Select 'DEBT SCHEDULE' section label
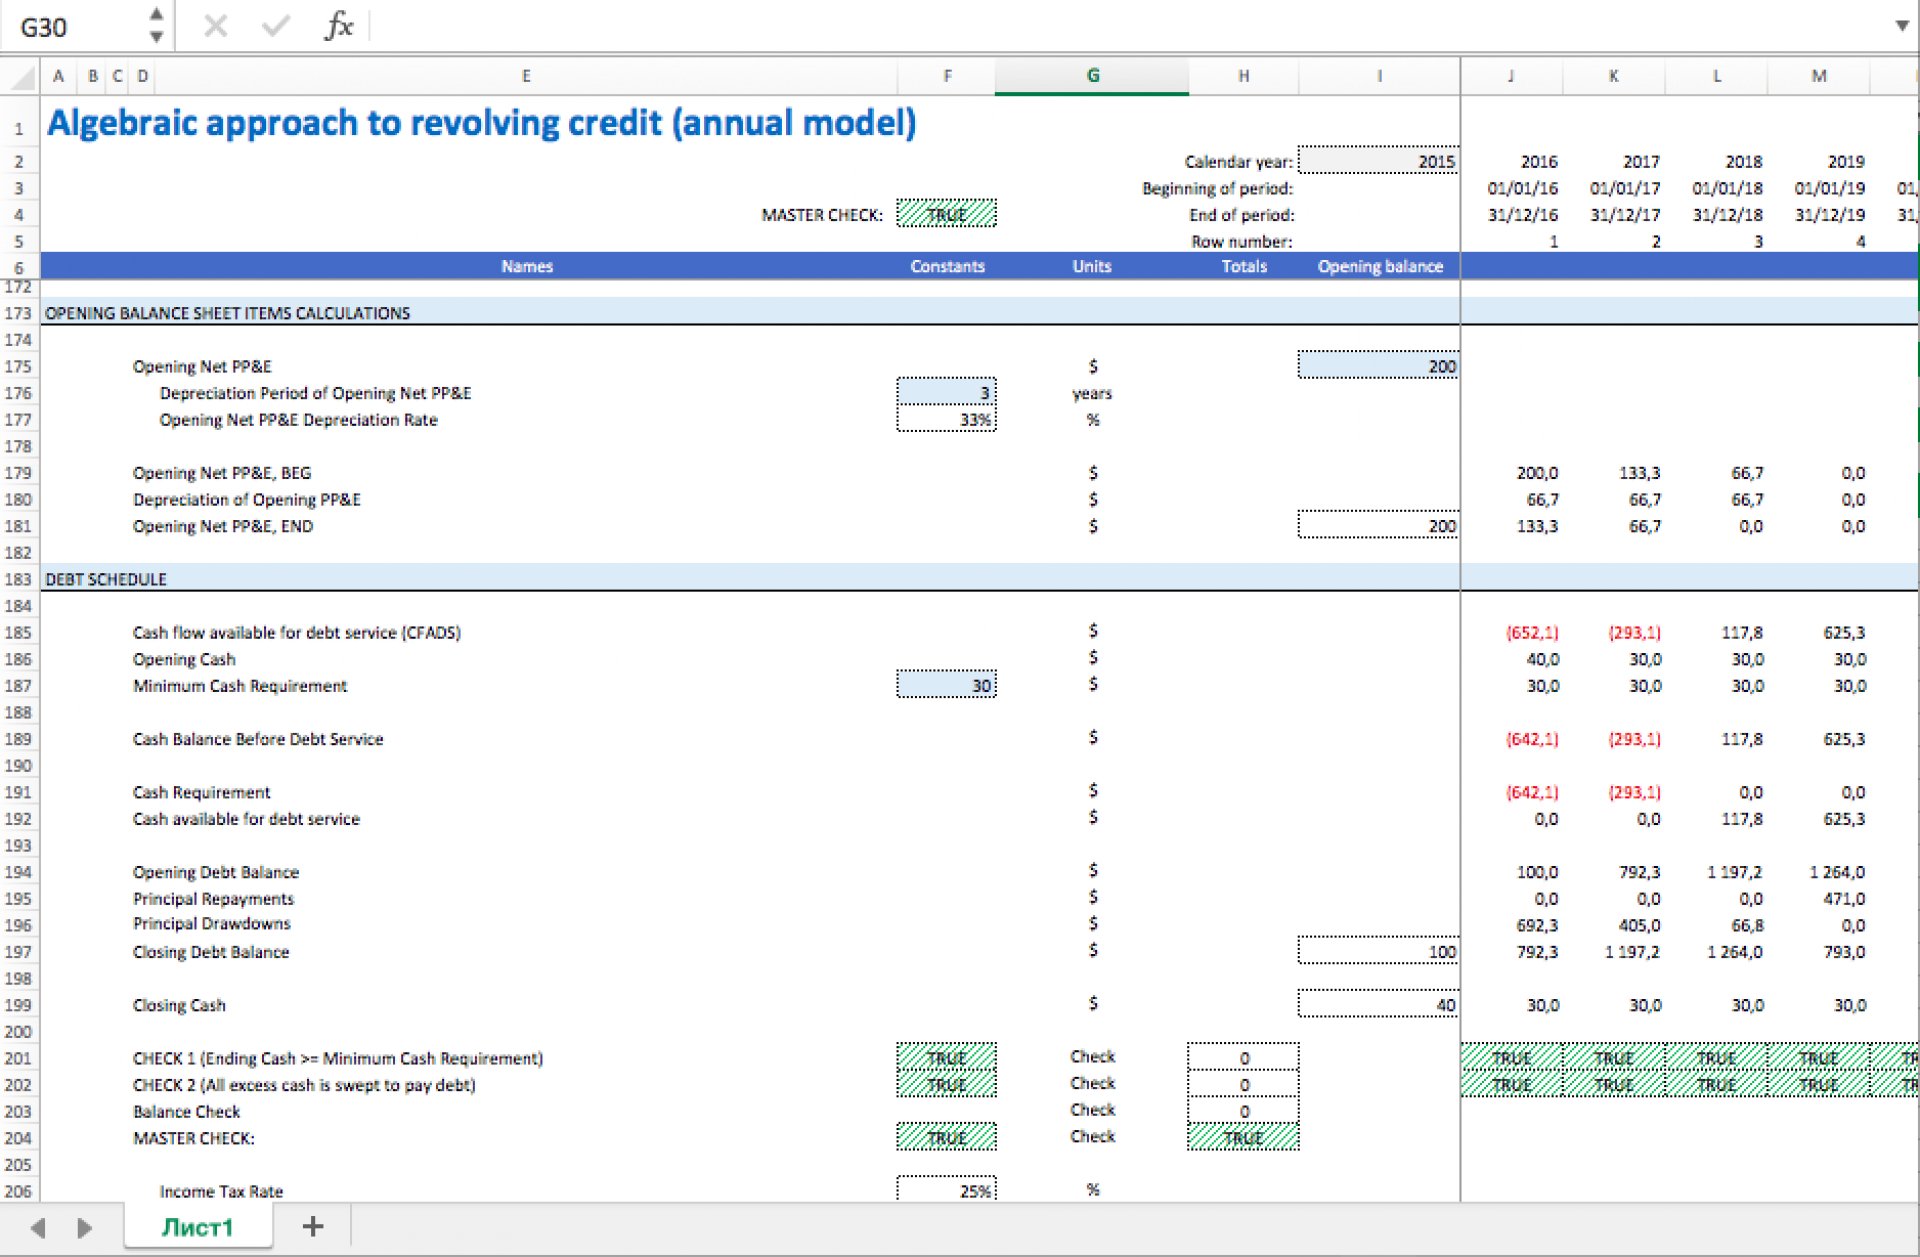Image resolution: width=1920 pixels, height=1257 pixels. [106, 579]
